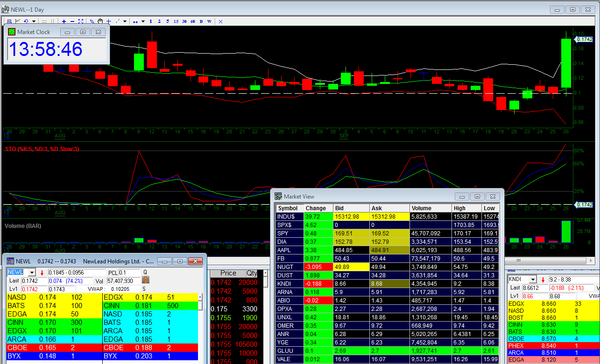Zoom in with the chart plus icon
The height and width of the screenshot is (364, 600).
[x=64, y=21]
